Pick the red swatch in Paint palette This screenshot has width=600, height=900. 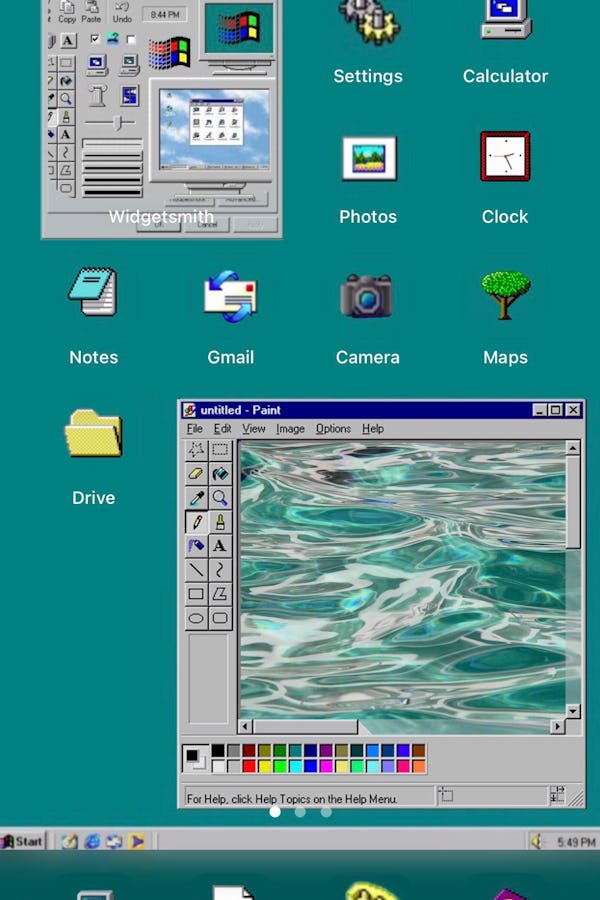point(249,767)
